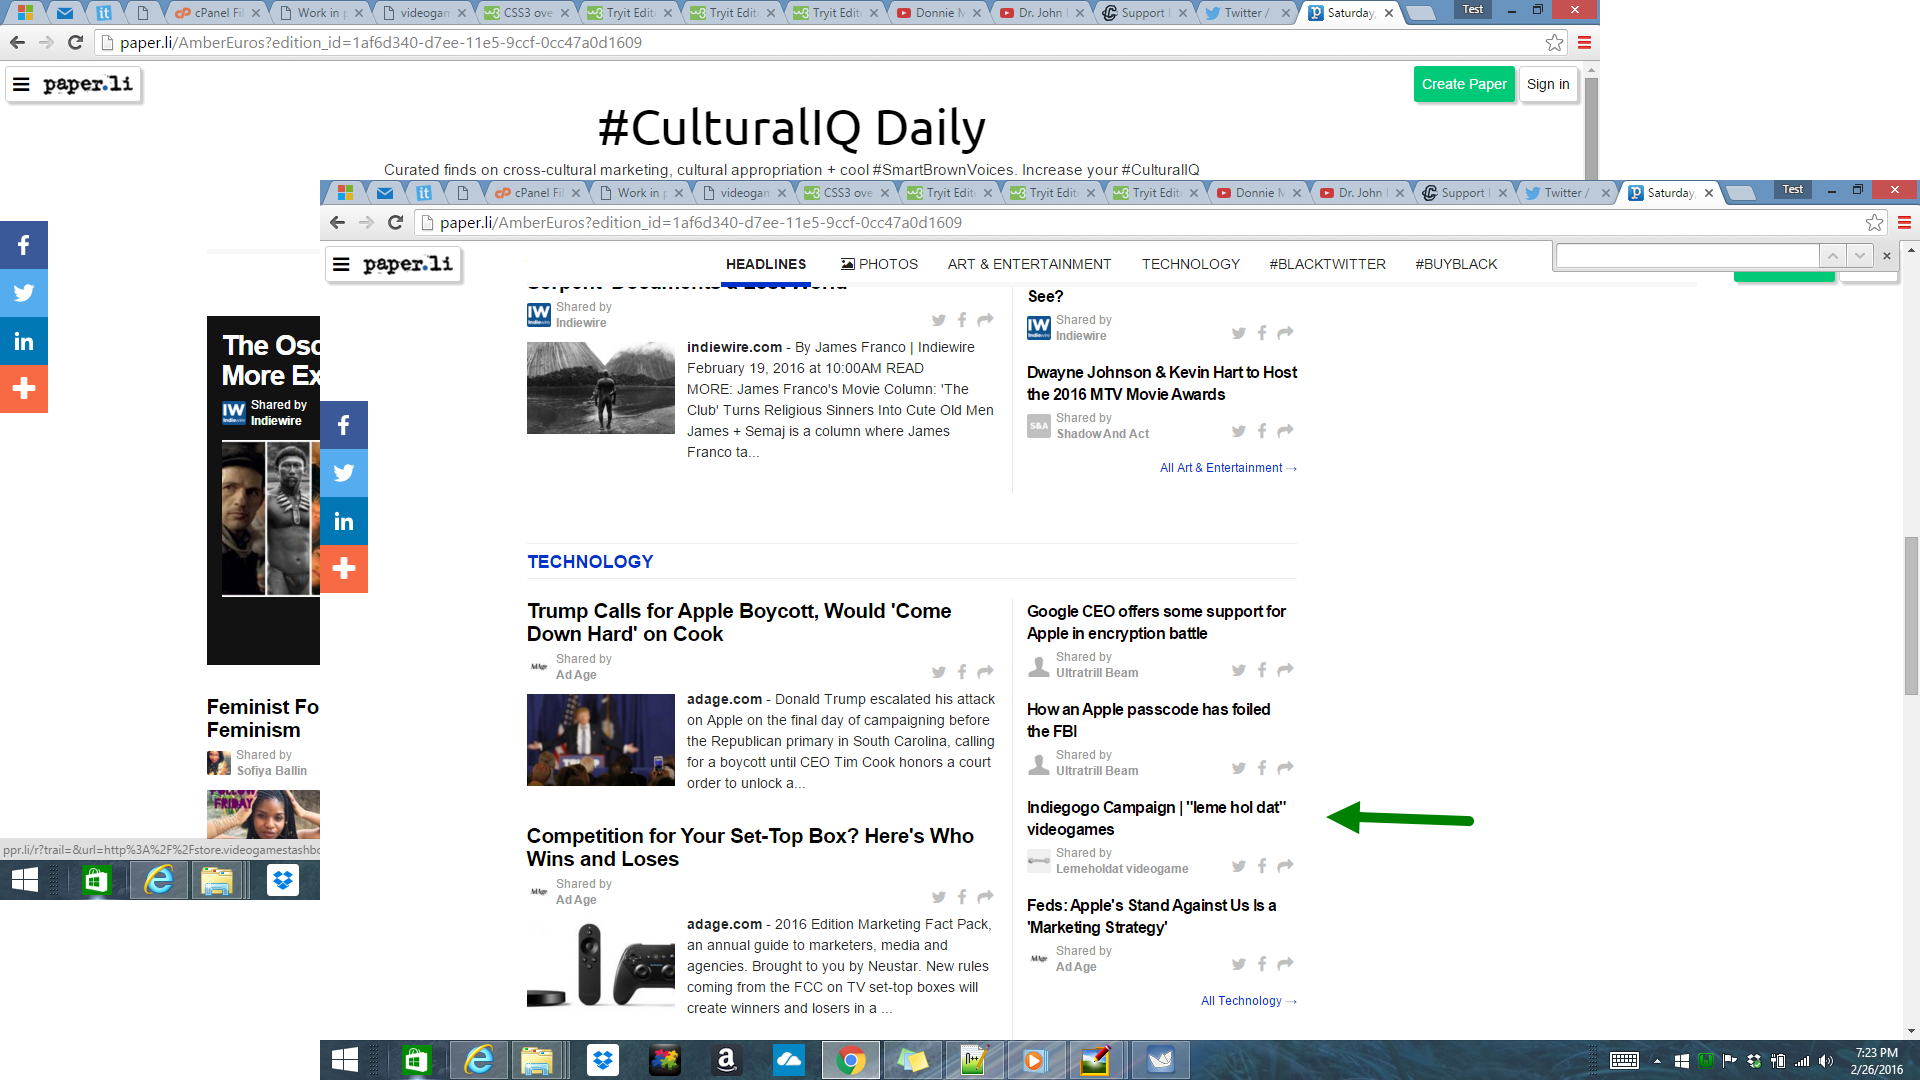Click the bookmark star in the address bar

pos(1873,223)
